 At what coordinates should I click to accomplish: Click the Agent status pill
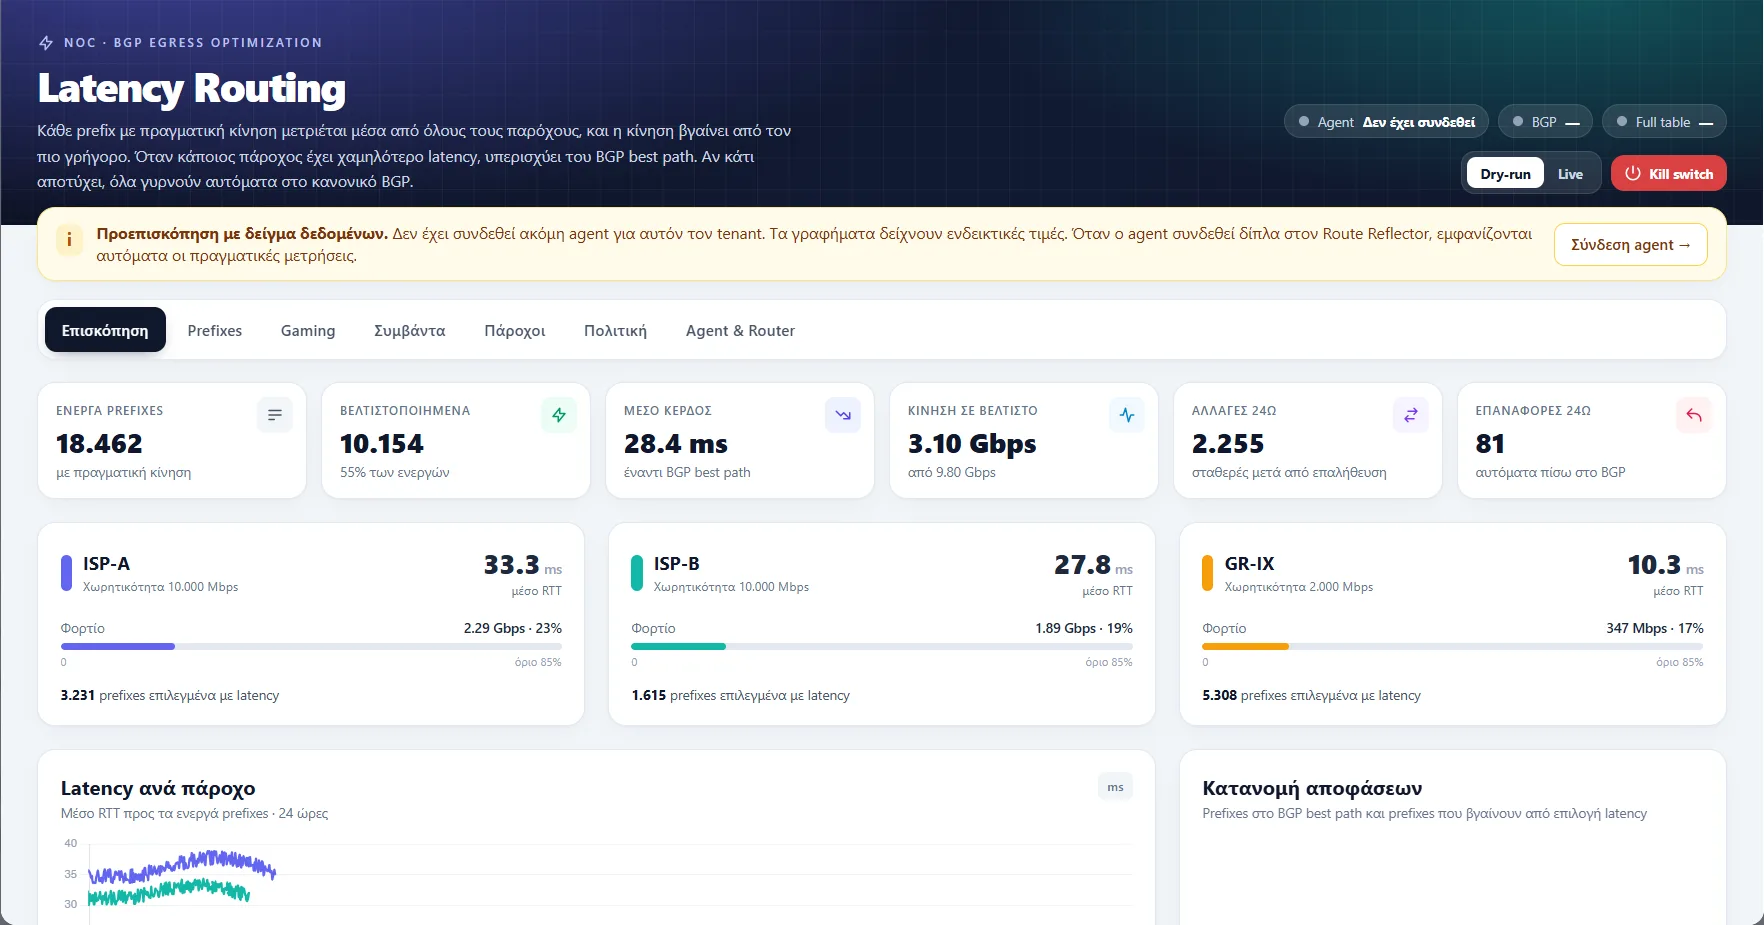[x=1386, y=122]
